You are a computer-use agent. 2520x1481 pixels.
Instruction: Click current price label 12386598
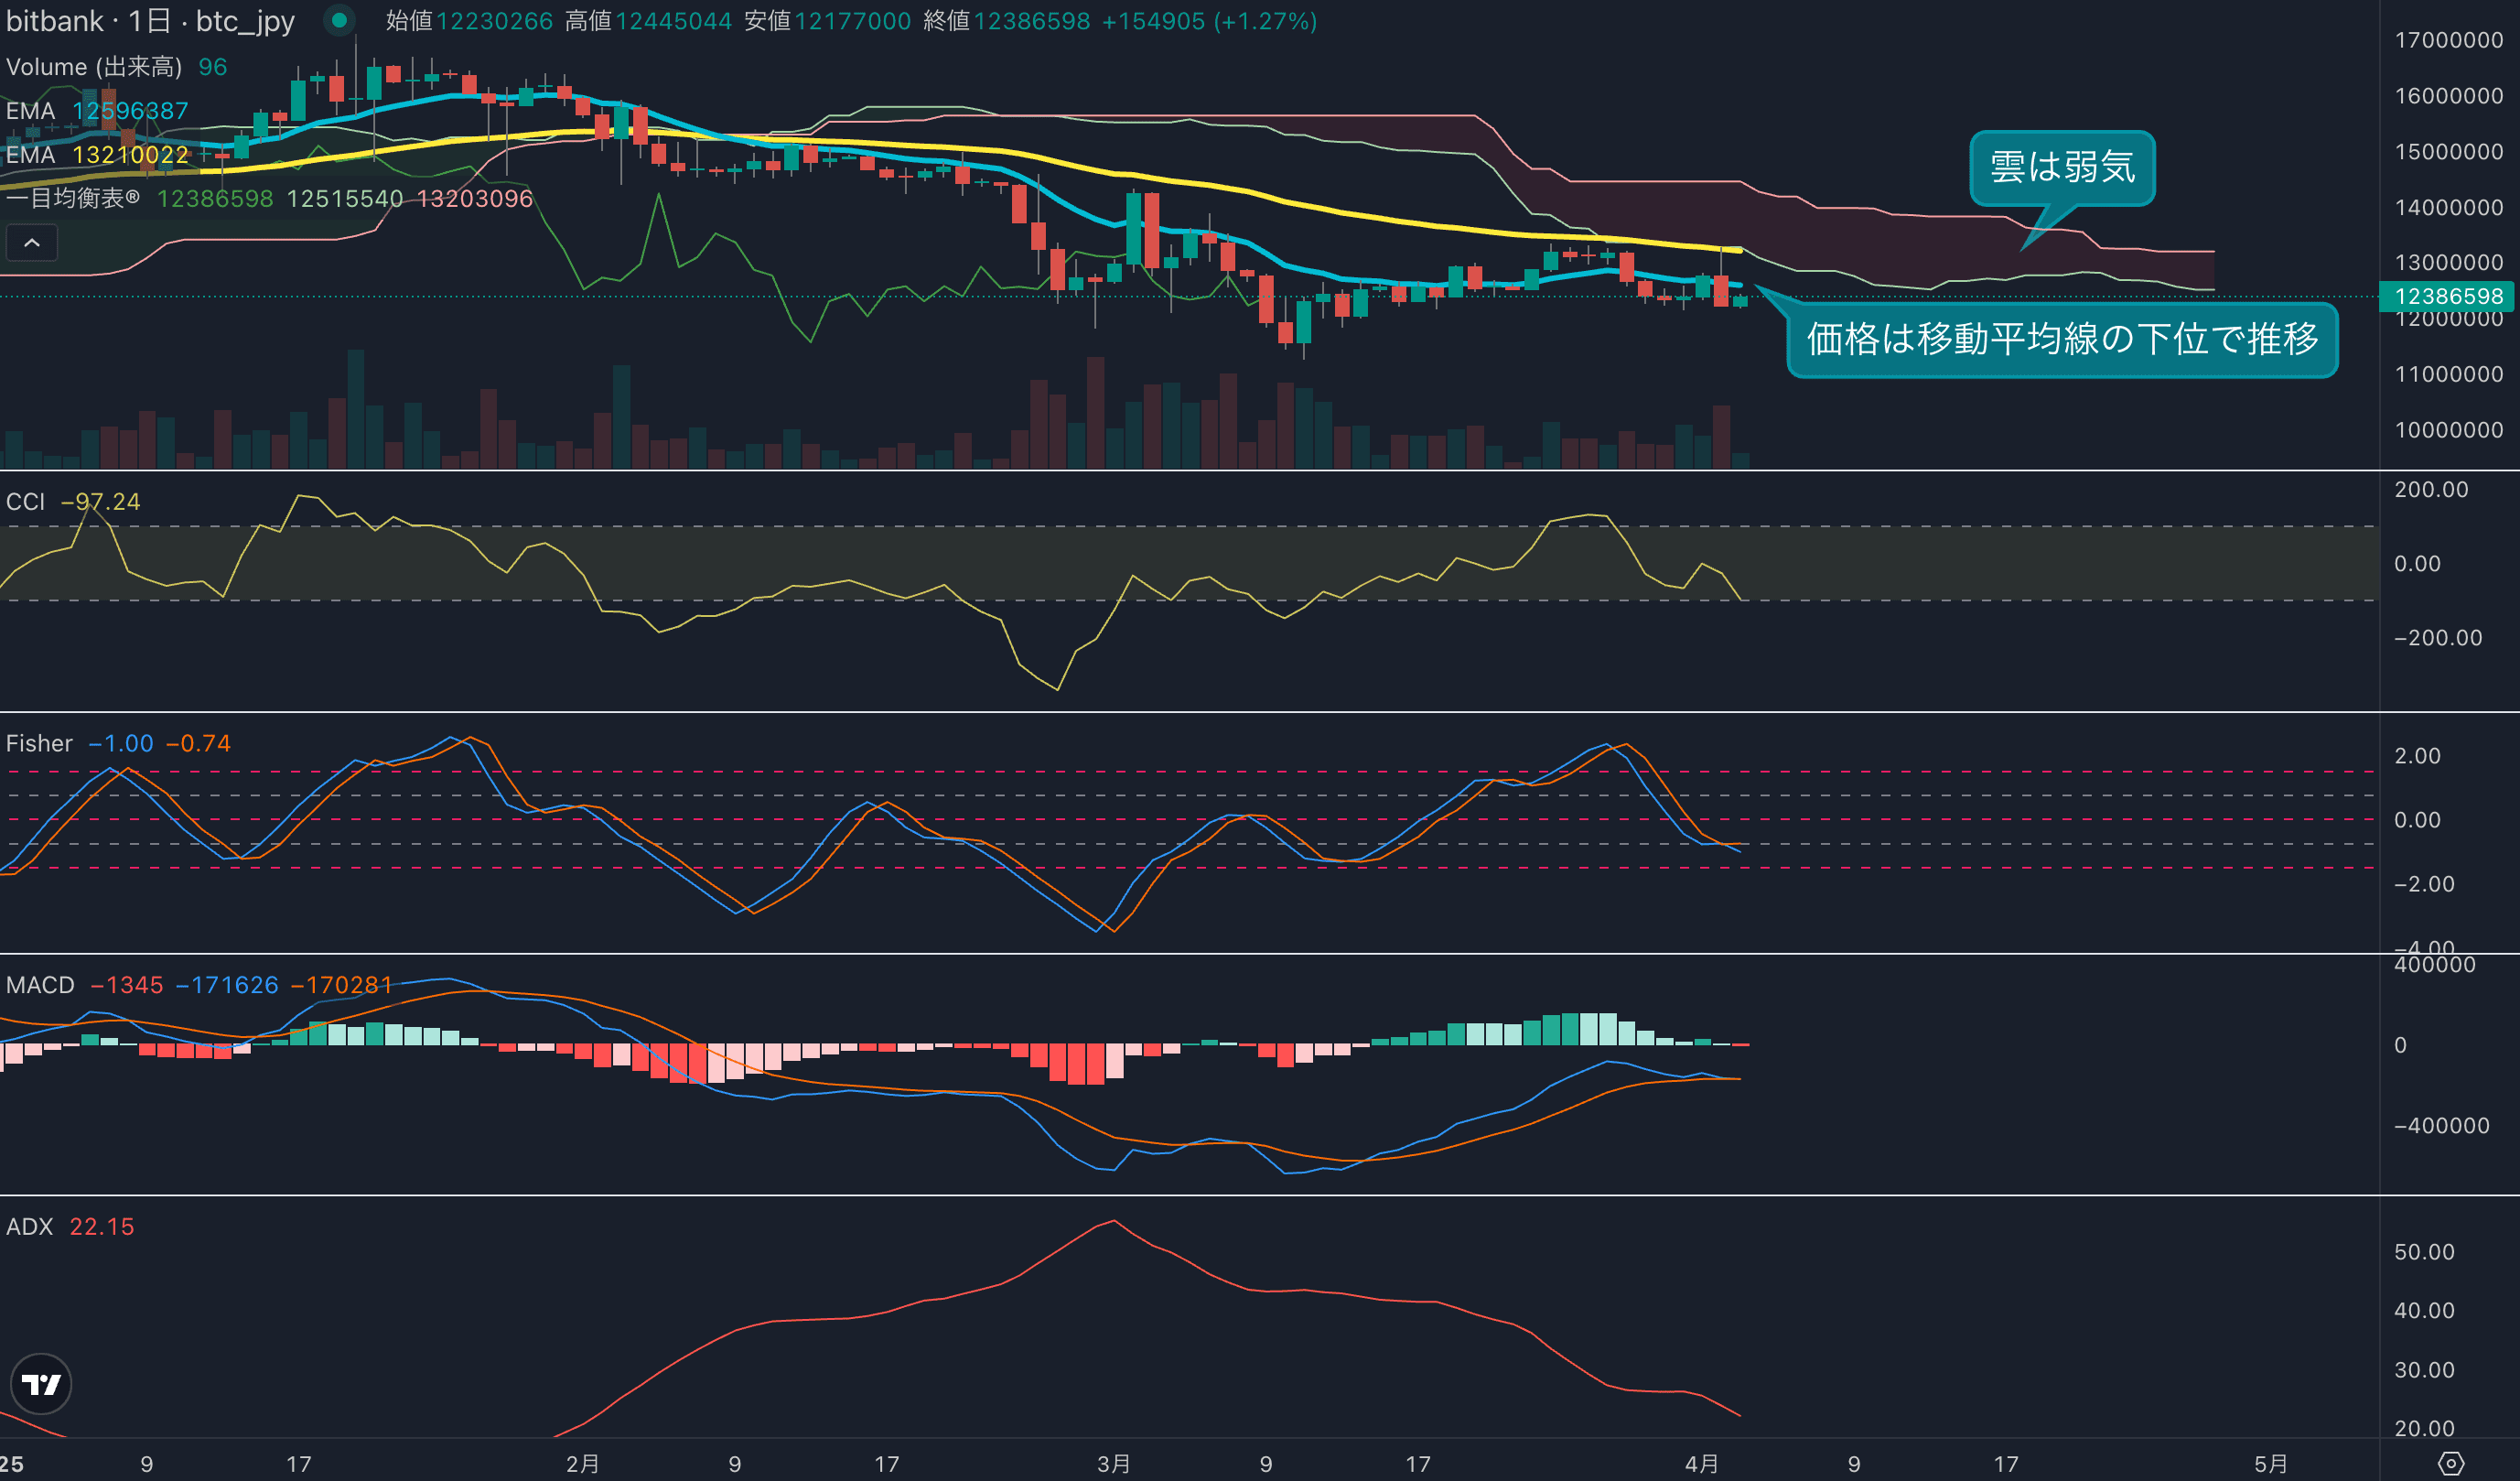click(x=2448, y=297)
